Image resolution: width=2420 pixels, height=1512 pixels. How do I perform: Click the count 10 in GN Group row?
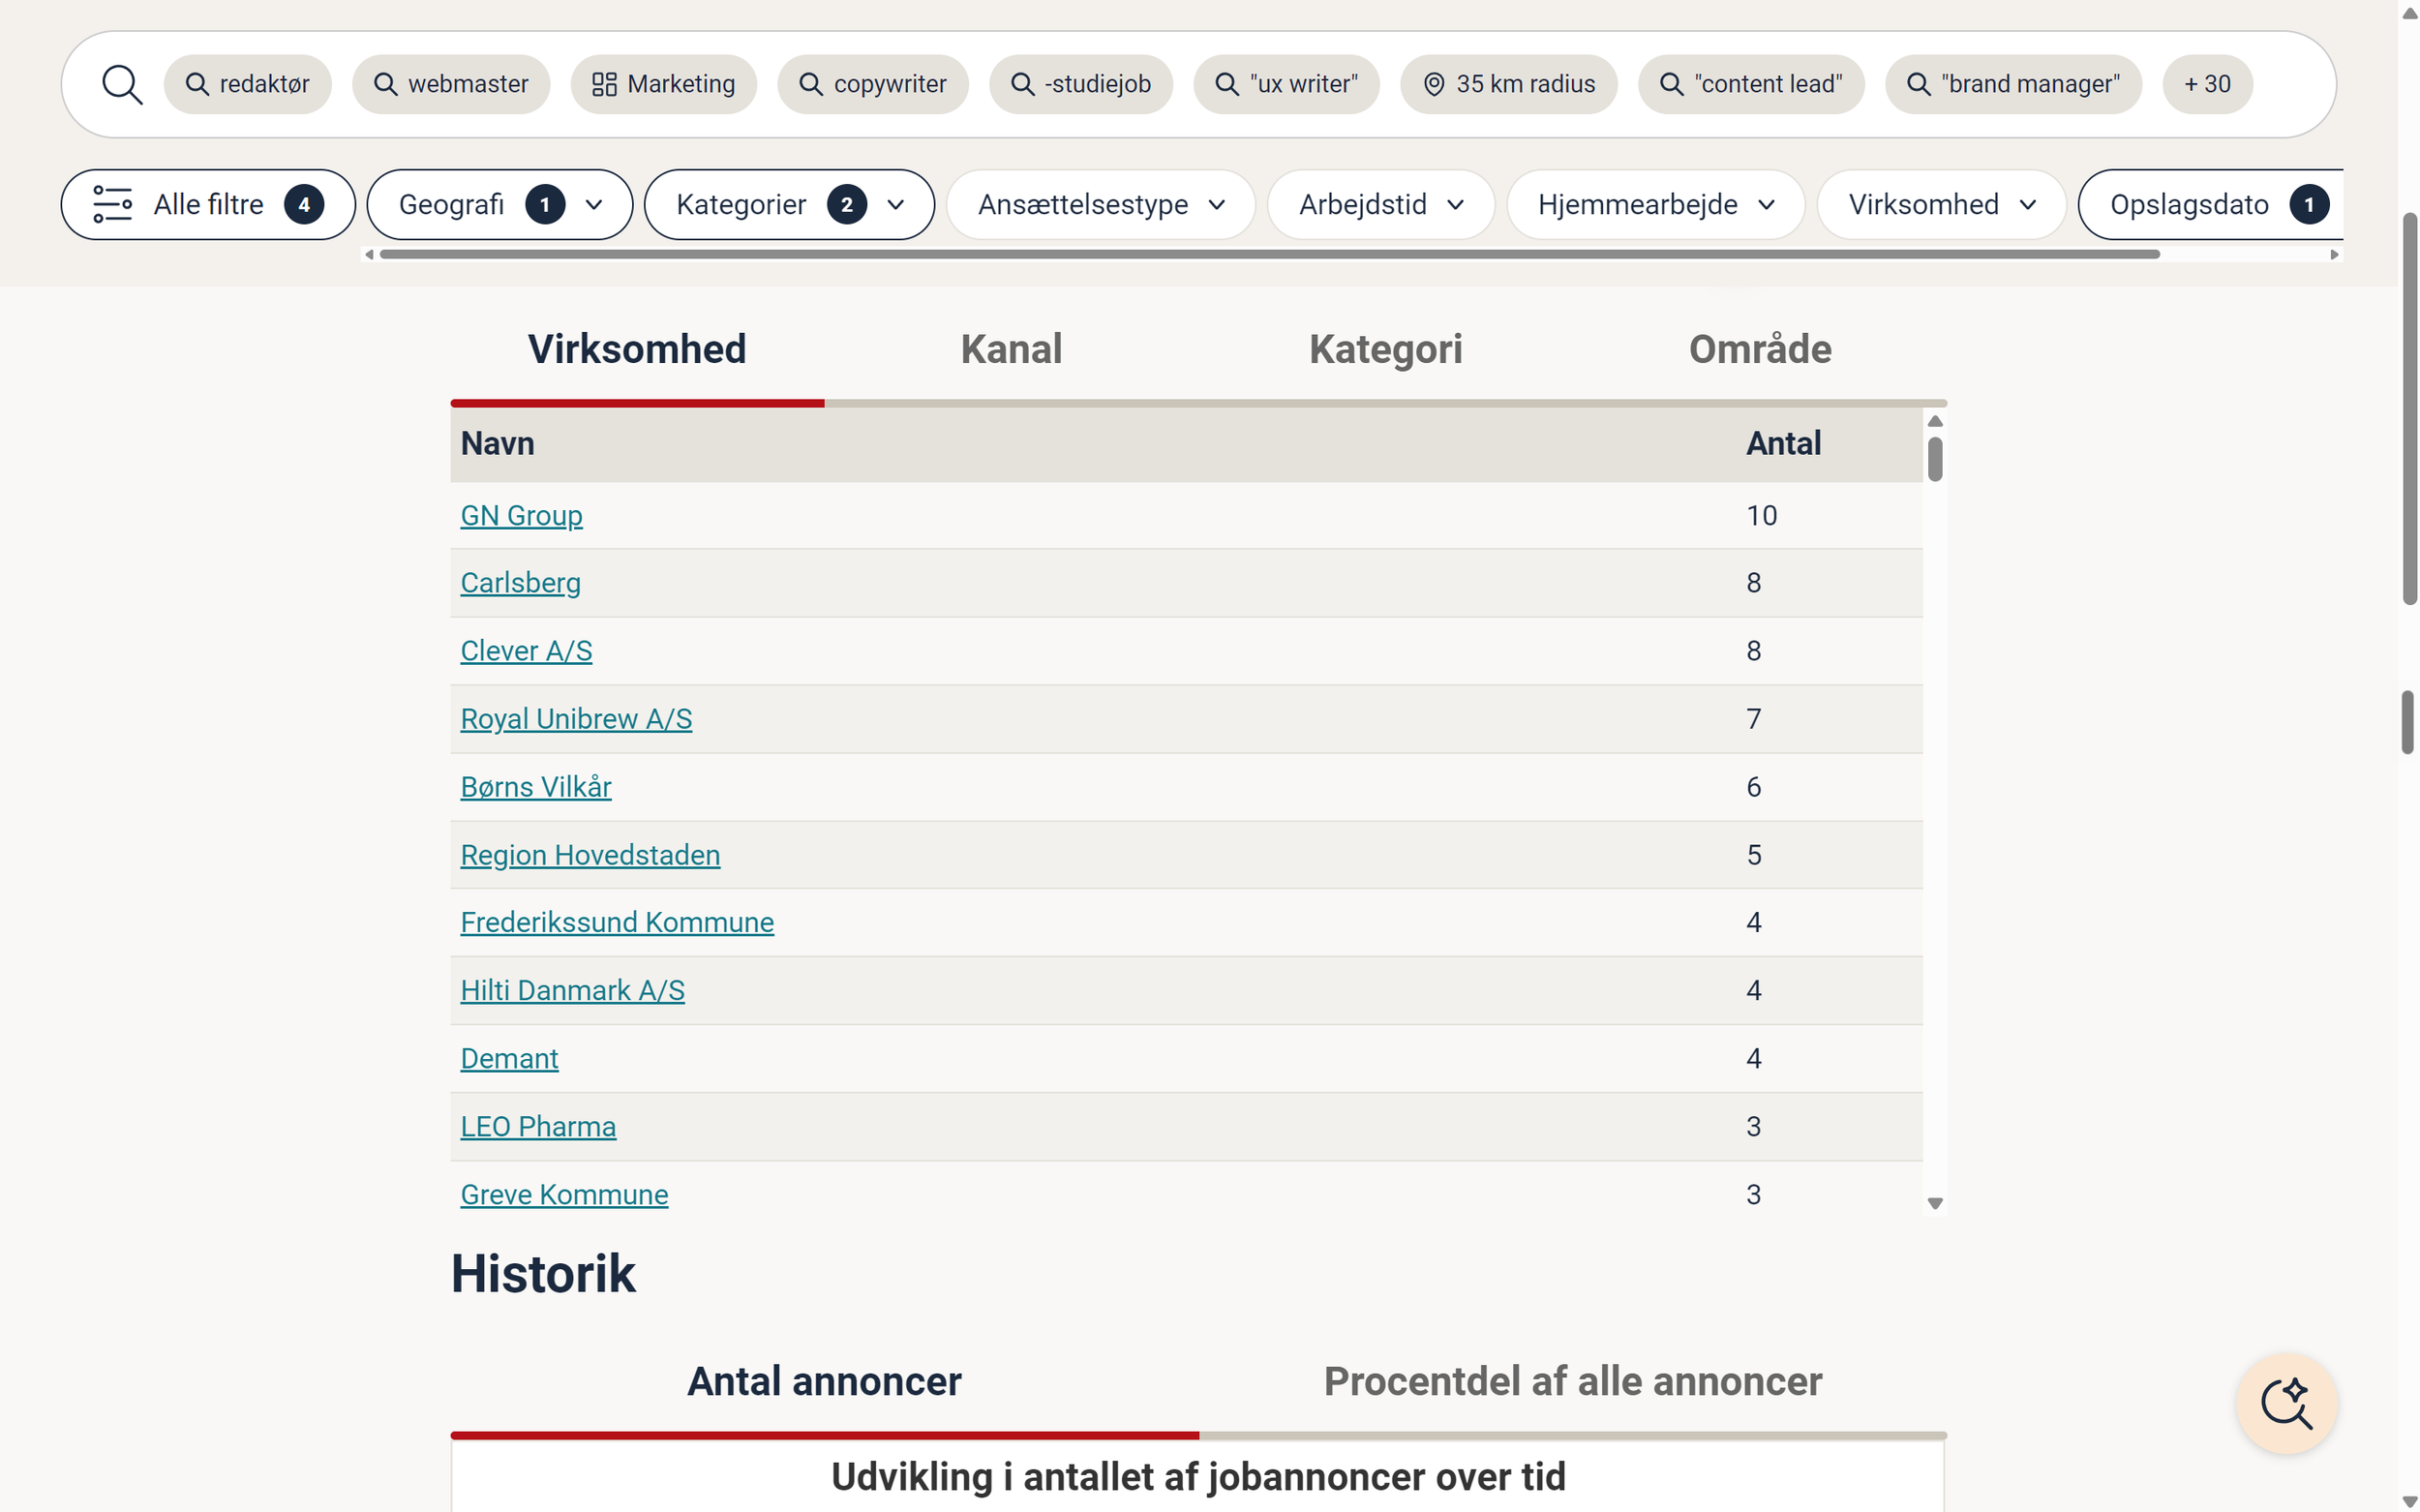tap(1761, 516)
